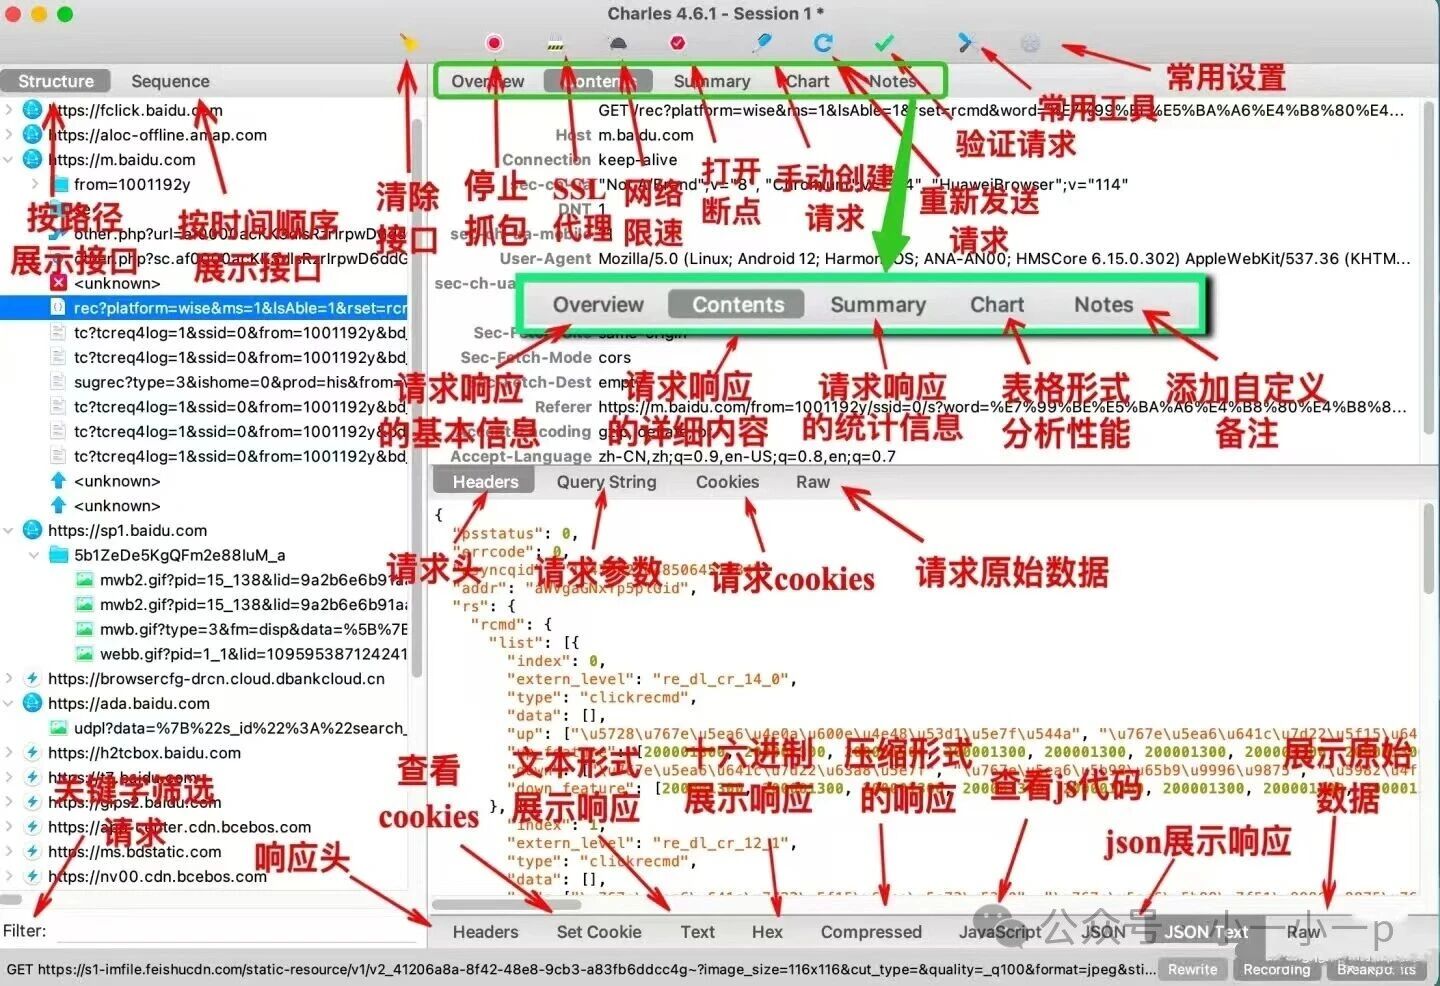Repeat the selected request icon

[823, 42]
